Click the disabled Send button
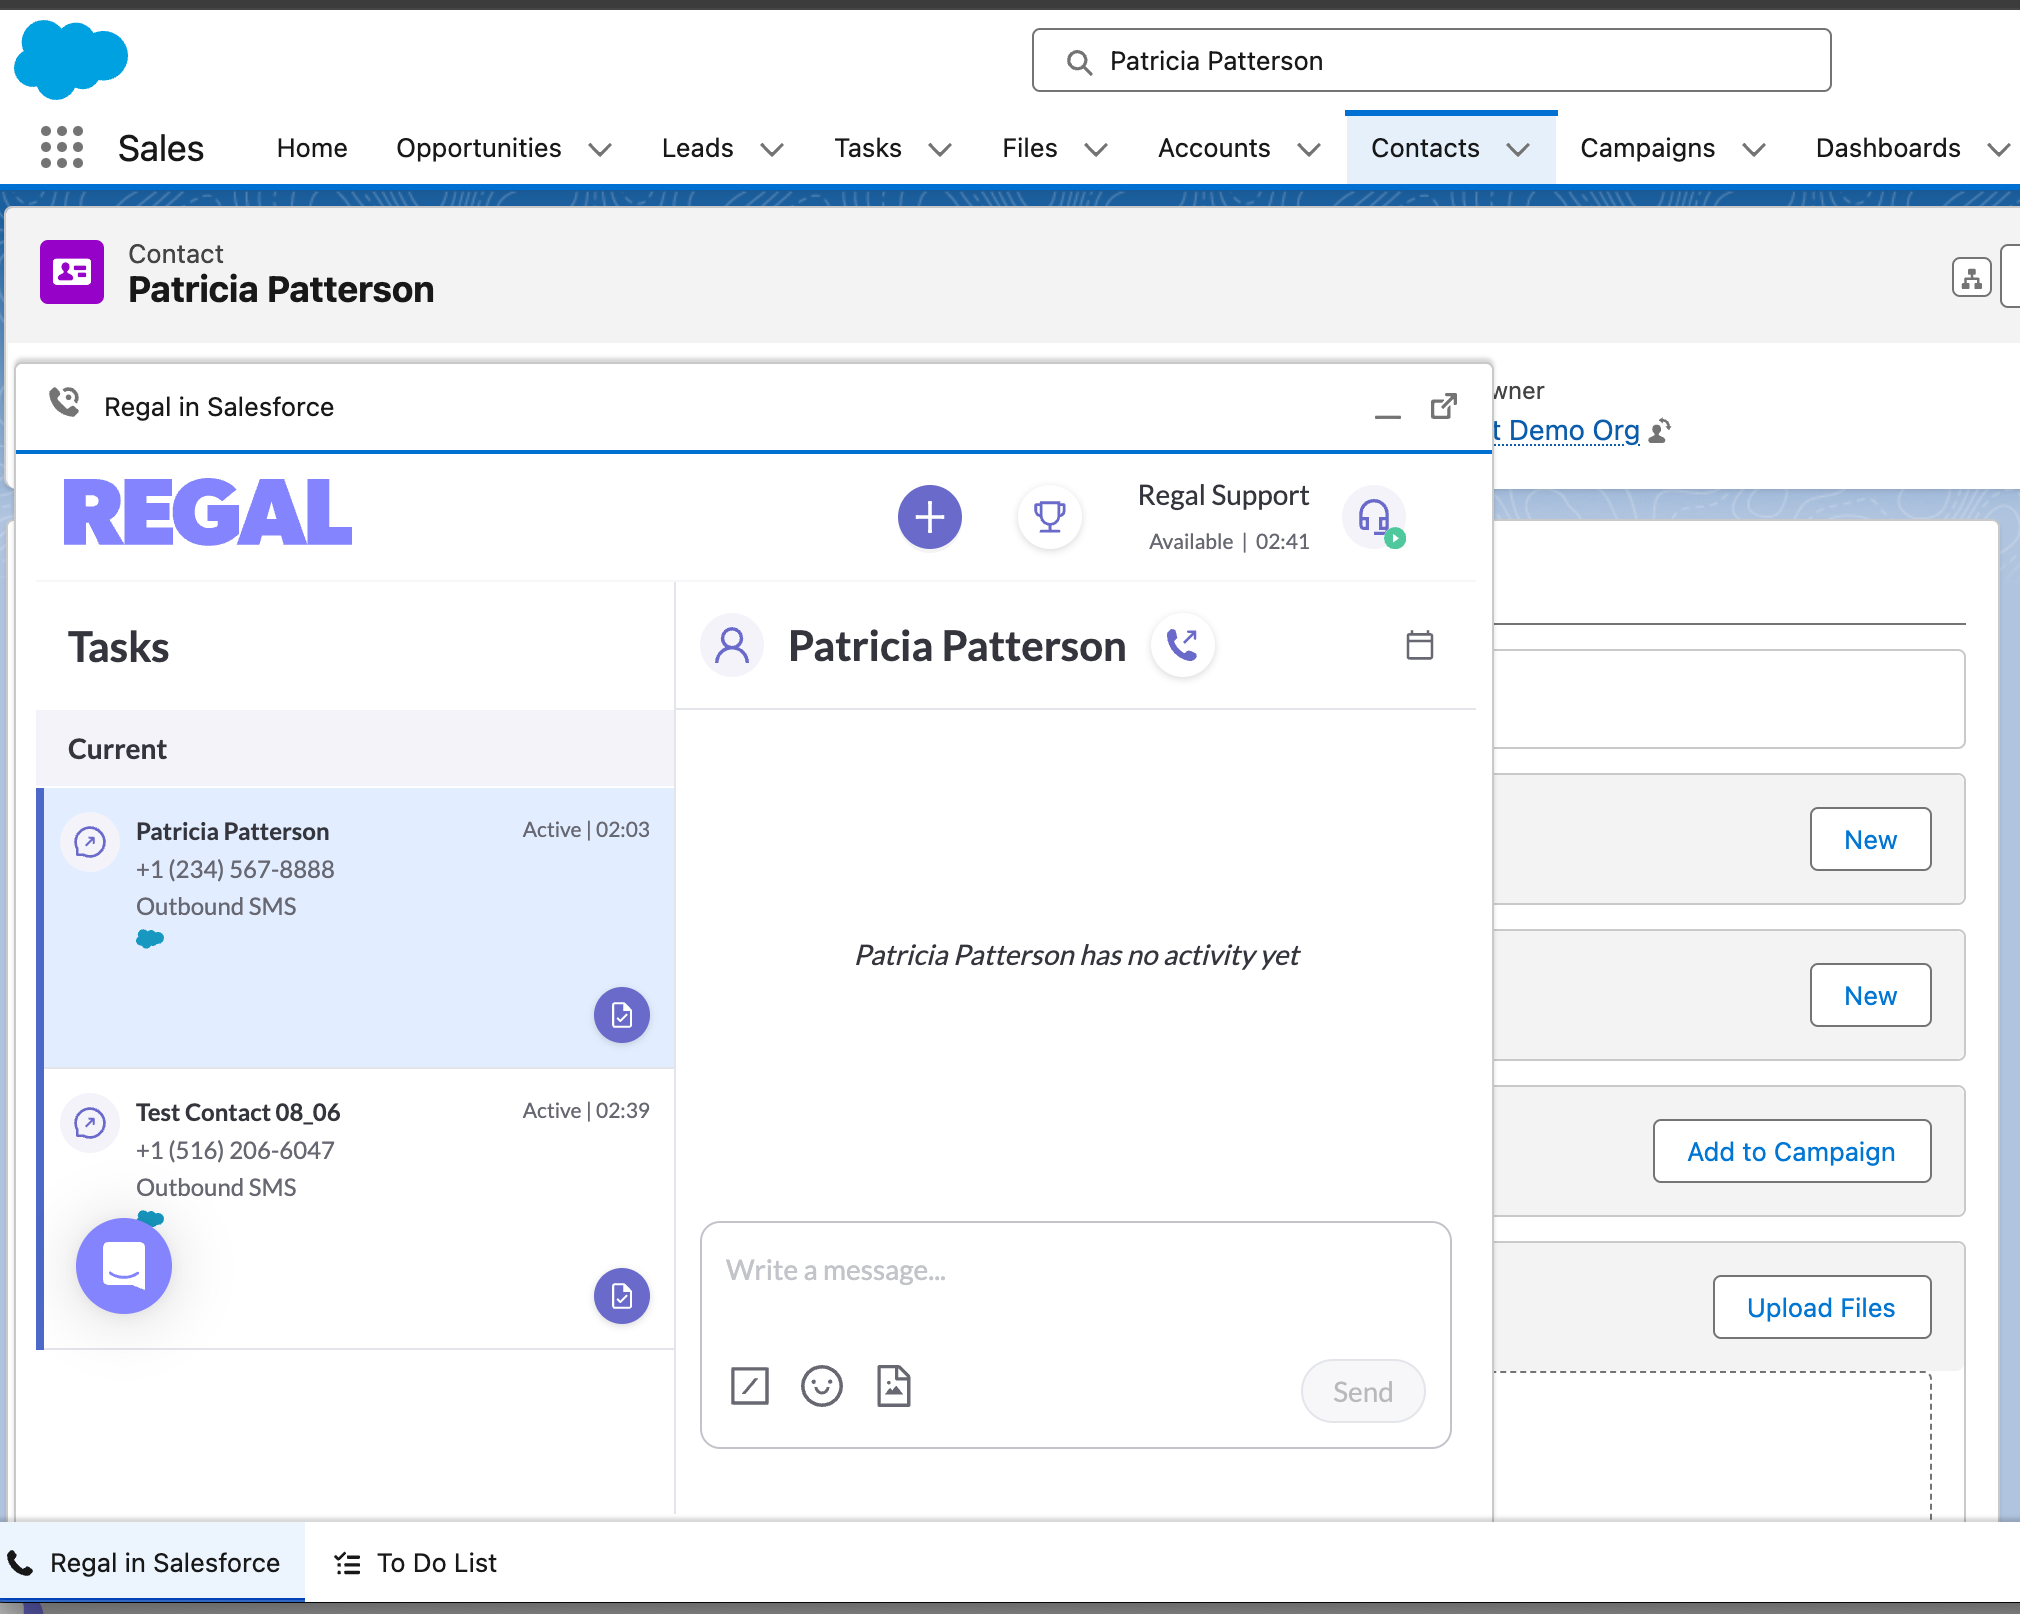Image resolution: width=2020 pixels, height=1614 pixels. tap(1363, 1391)
